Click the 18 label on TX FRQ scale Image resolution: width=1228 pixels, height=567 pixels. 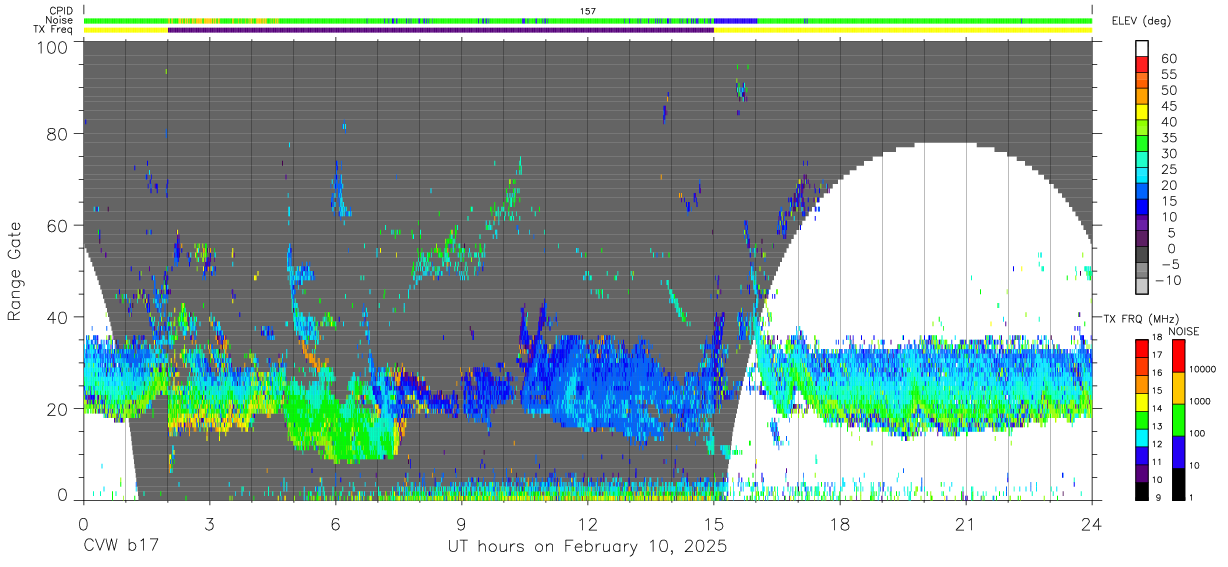click(1157, 337)
